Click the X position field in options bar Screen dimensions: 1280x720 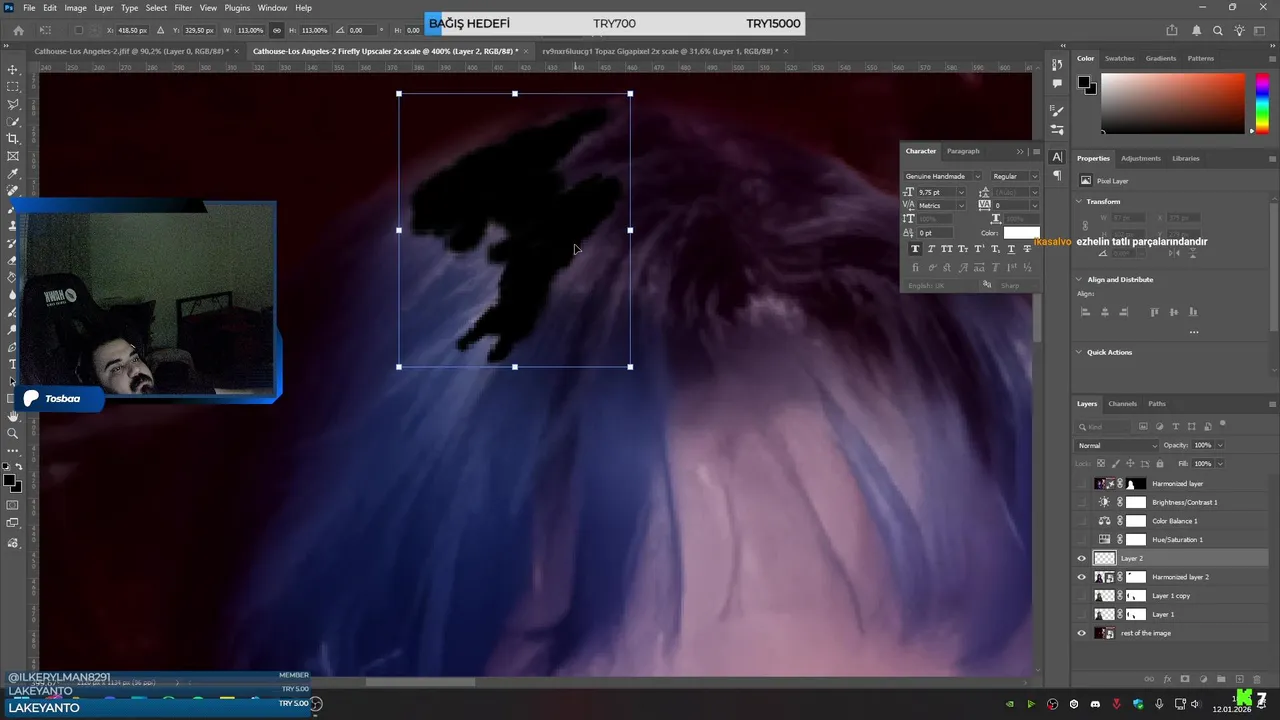pos(132,30)
